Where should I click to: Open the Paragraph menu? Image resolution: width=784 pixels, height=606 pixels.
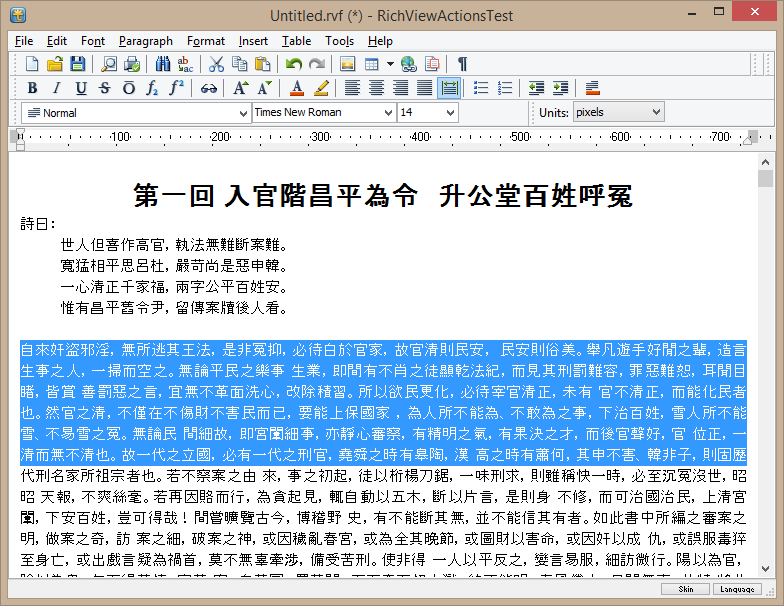coord(145,41)
